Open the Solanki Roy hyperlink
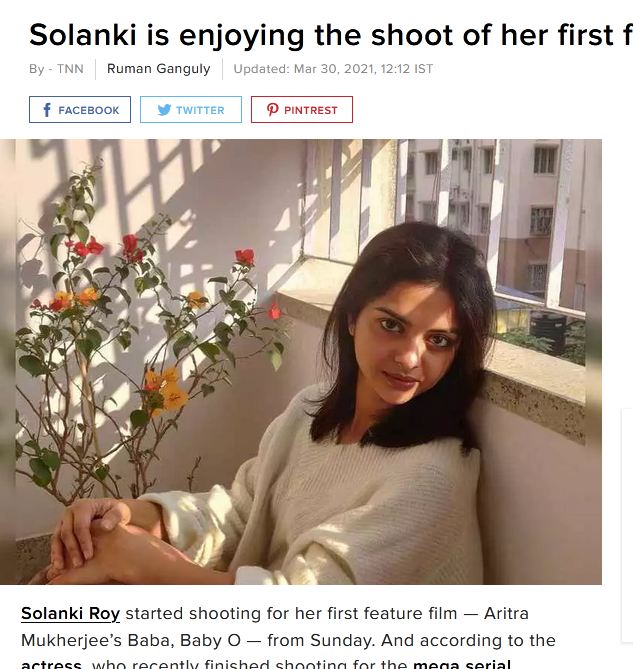The image size is (633, 669). click(x=70, y=614)
